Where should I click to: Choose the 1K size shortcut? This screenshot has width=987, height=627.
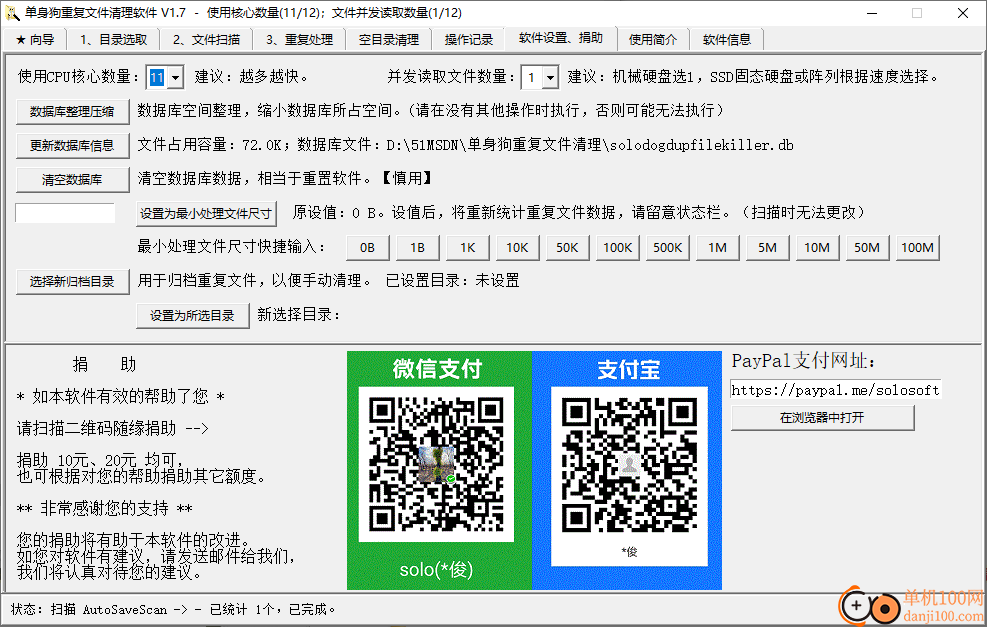click(x=468, y=247)
